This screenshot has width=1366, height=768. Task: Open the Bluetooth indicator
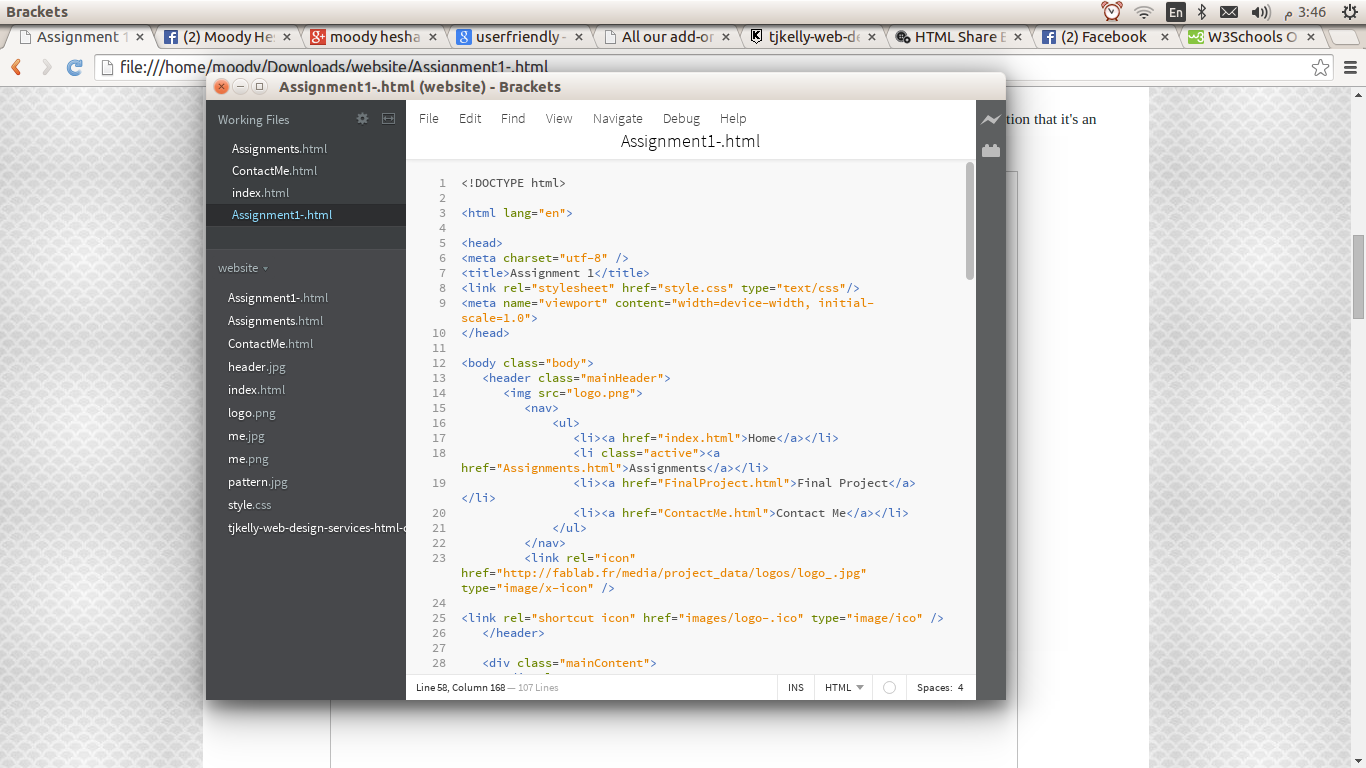pos(1203,12)
